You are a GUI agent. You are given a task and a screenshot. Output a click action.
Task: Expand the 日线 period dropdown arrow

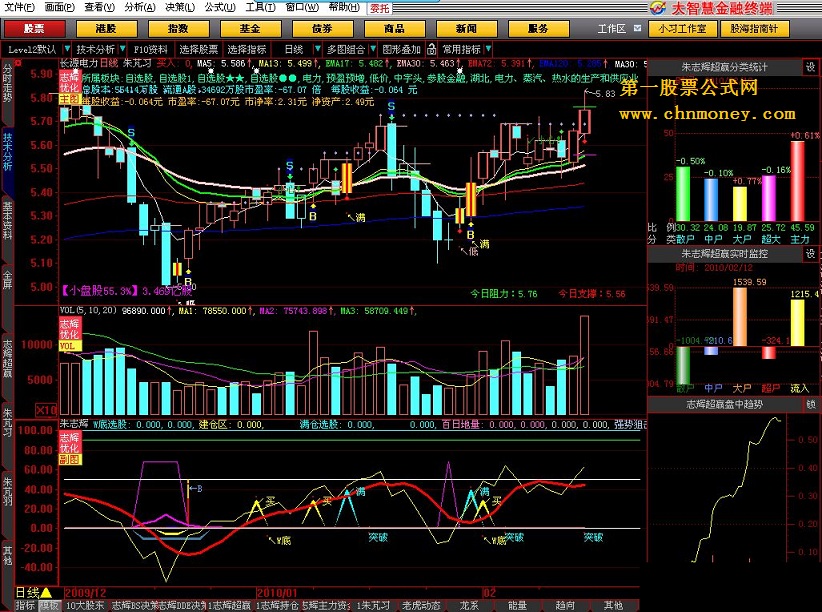pyautogui.click(x=317, y=49)
